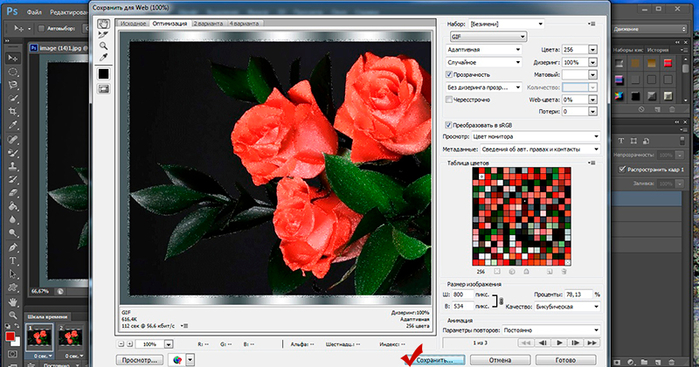Toggle Распространить кадр 1 checkbox in Layers panel
699x367 pixels.
[x=622, y=169]
